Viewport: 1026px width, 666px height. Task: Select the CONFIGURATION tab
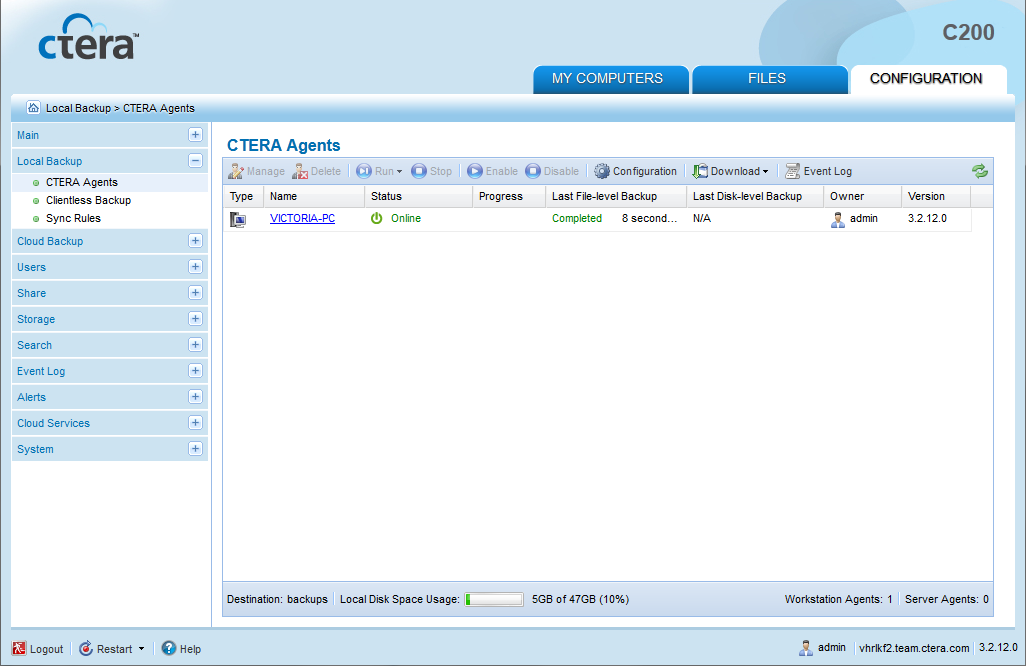[928, 79]
